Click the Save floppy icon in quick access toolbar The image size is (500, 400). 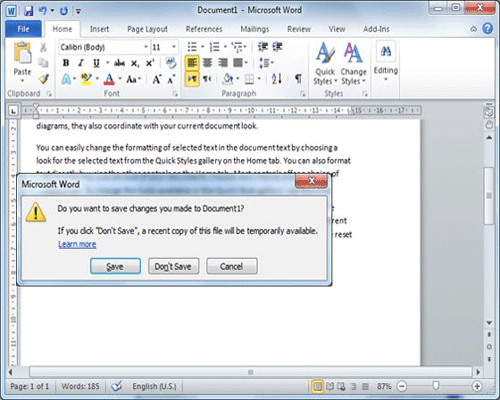coord(29,11)
